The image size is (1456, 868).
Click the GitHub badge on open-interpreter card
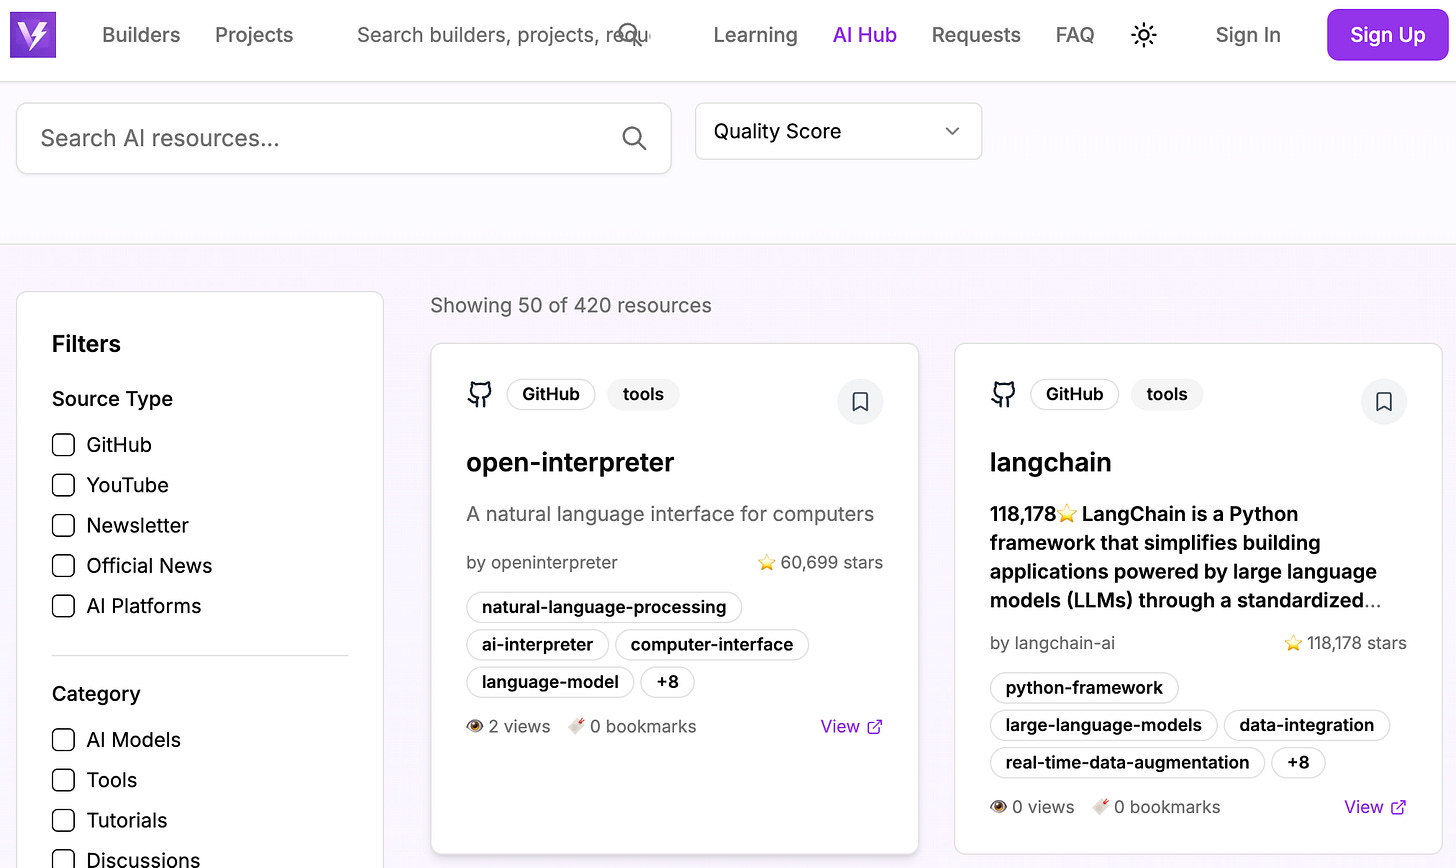551,394
